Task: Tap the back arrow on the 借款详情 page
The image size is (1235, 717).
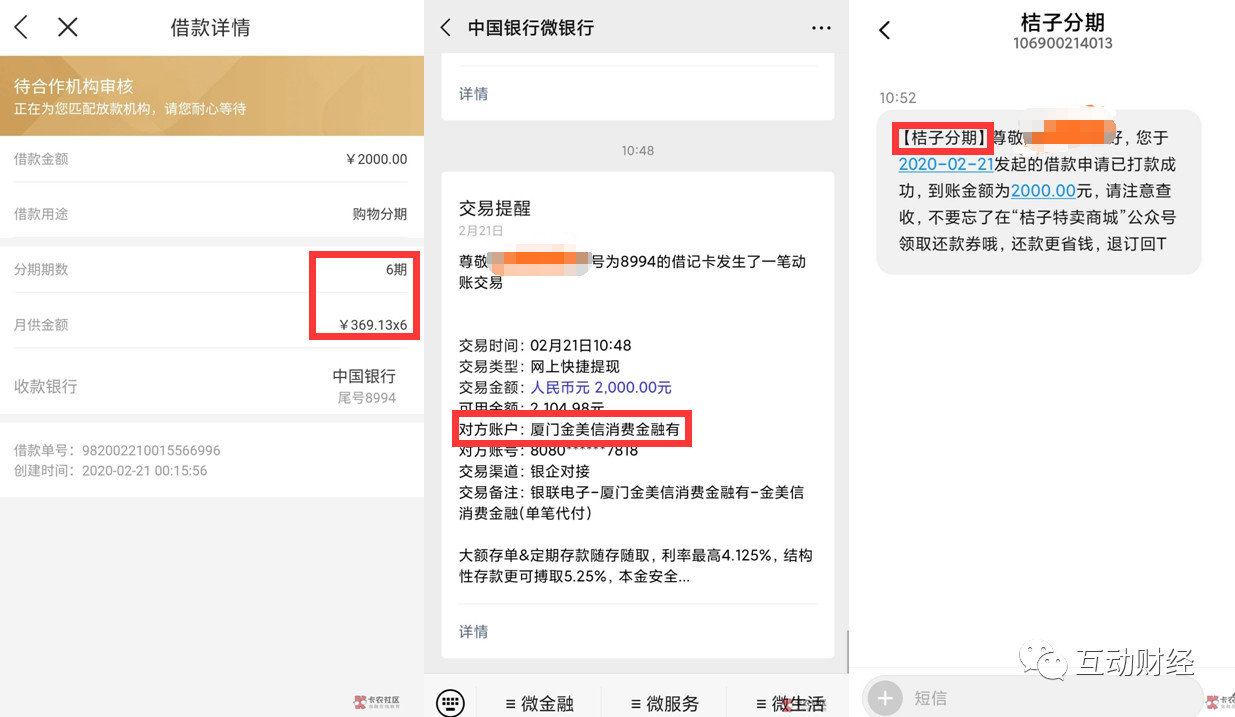Action: point(20,27)
